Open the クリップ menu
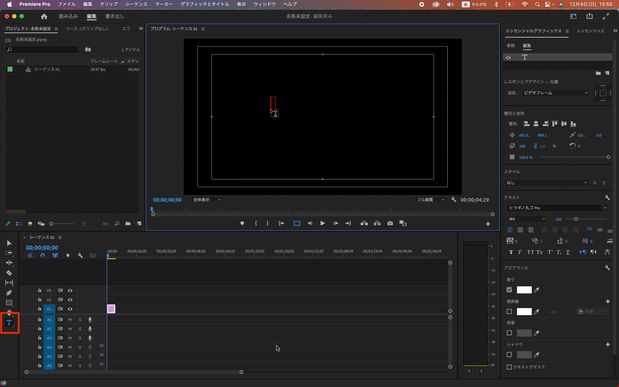 tap(109, 4)
